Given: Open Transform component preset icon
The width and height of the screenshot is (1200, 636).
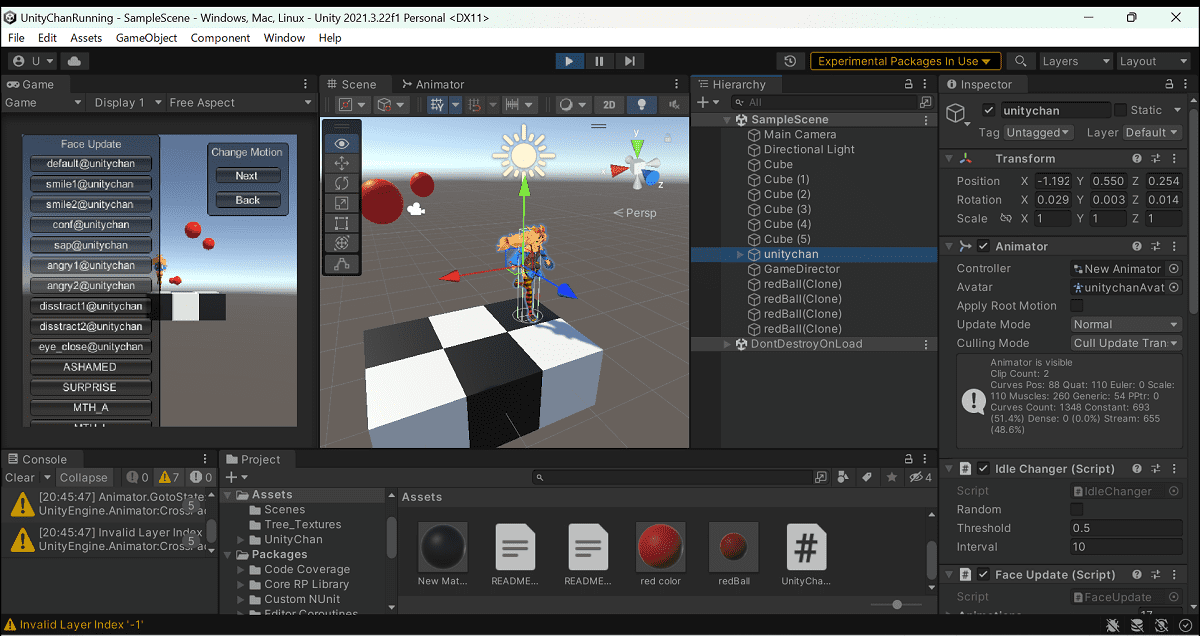Looking at the screenshot, I should (1155, 159).
